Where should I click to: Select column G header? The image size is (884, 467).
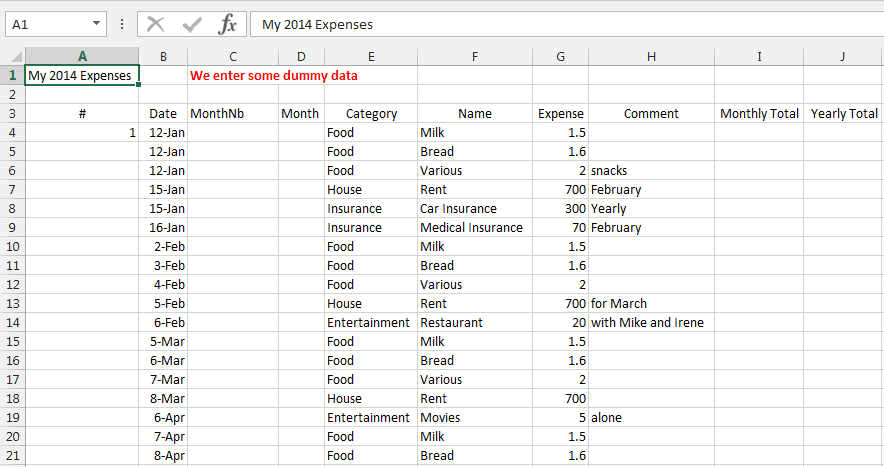coord(560,57)
